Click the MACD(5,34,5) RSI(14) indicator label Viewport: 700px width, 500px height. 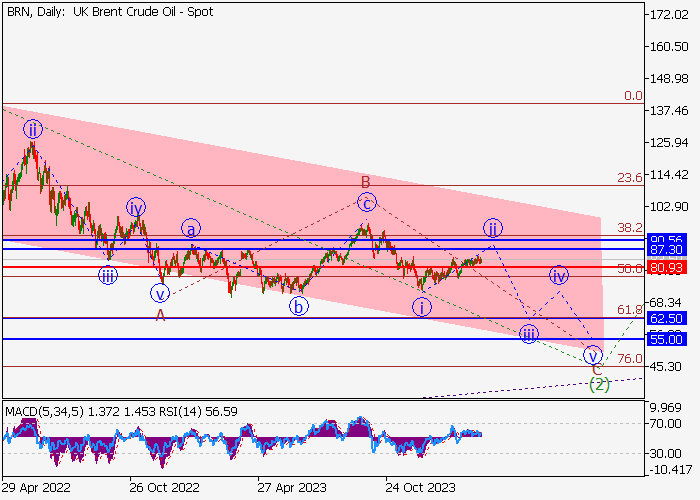tap(121, 411)
